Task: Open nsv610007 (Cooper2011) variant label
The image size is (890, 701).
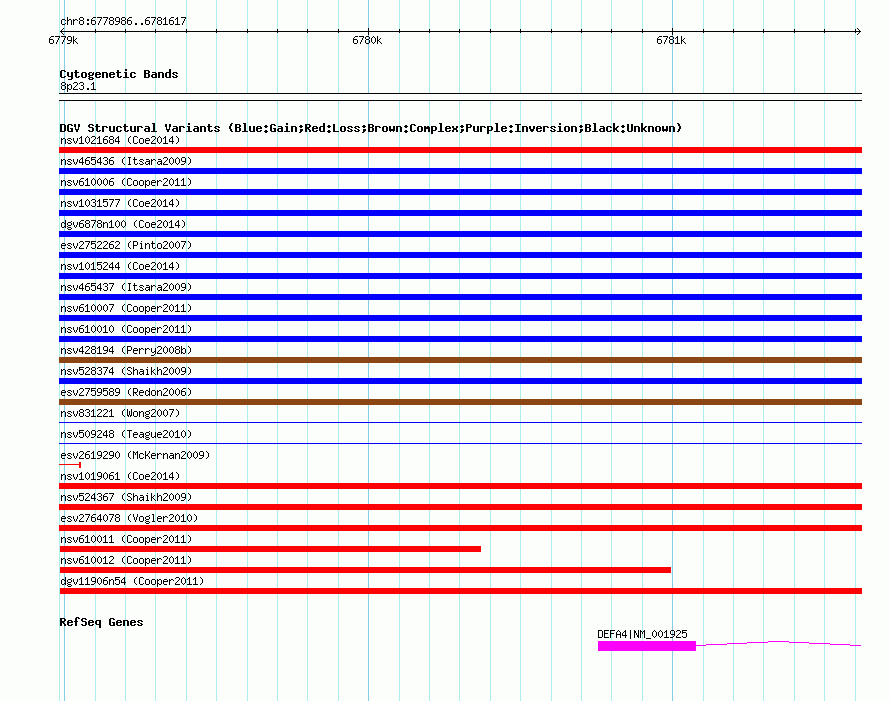Action: tap(126, 308)
